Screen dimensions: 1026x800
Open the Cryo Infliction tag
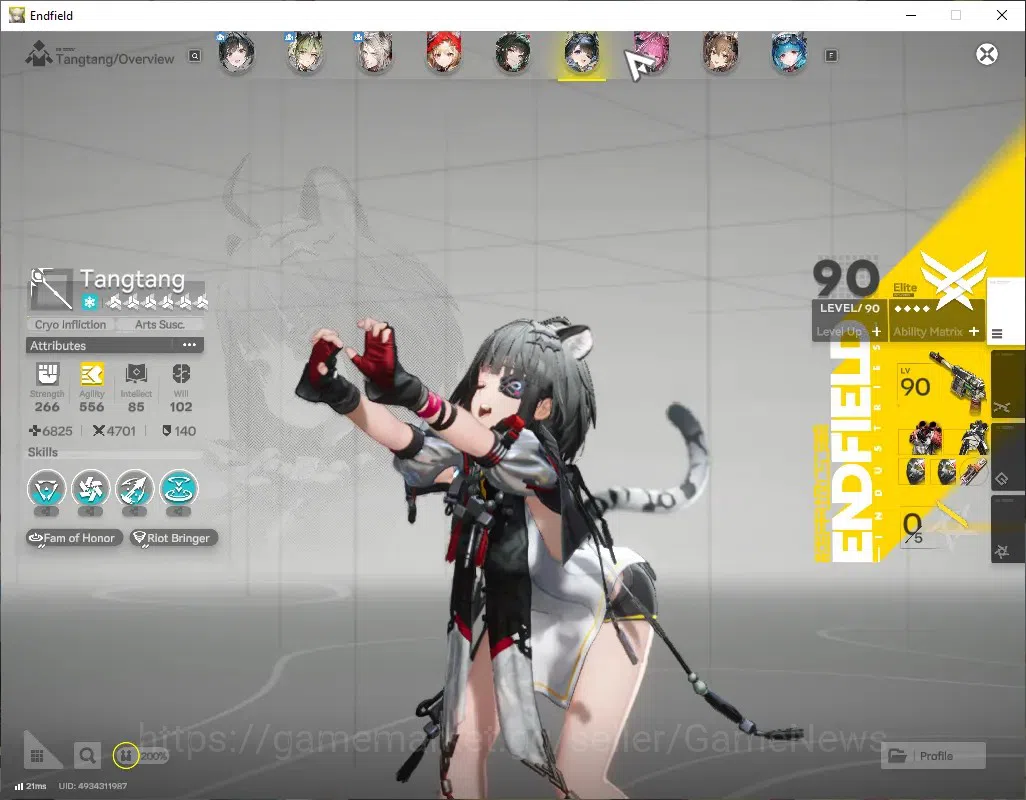click(71, 324)
